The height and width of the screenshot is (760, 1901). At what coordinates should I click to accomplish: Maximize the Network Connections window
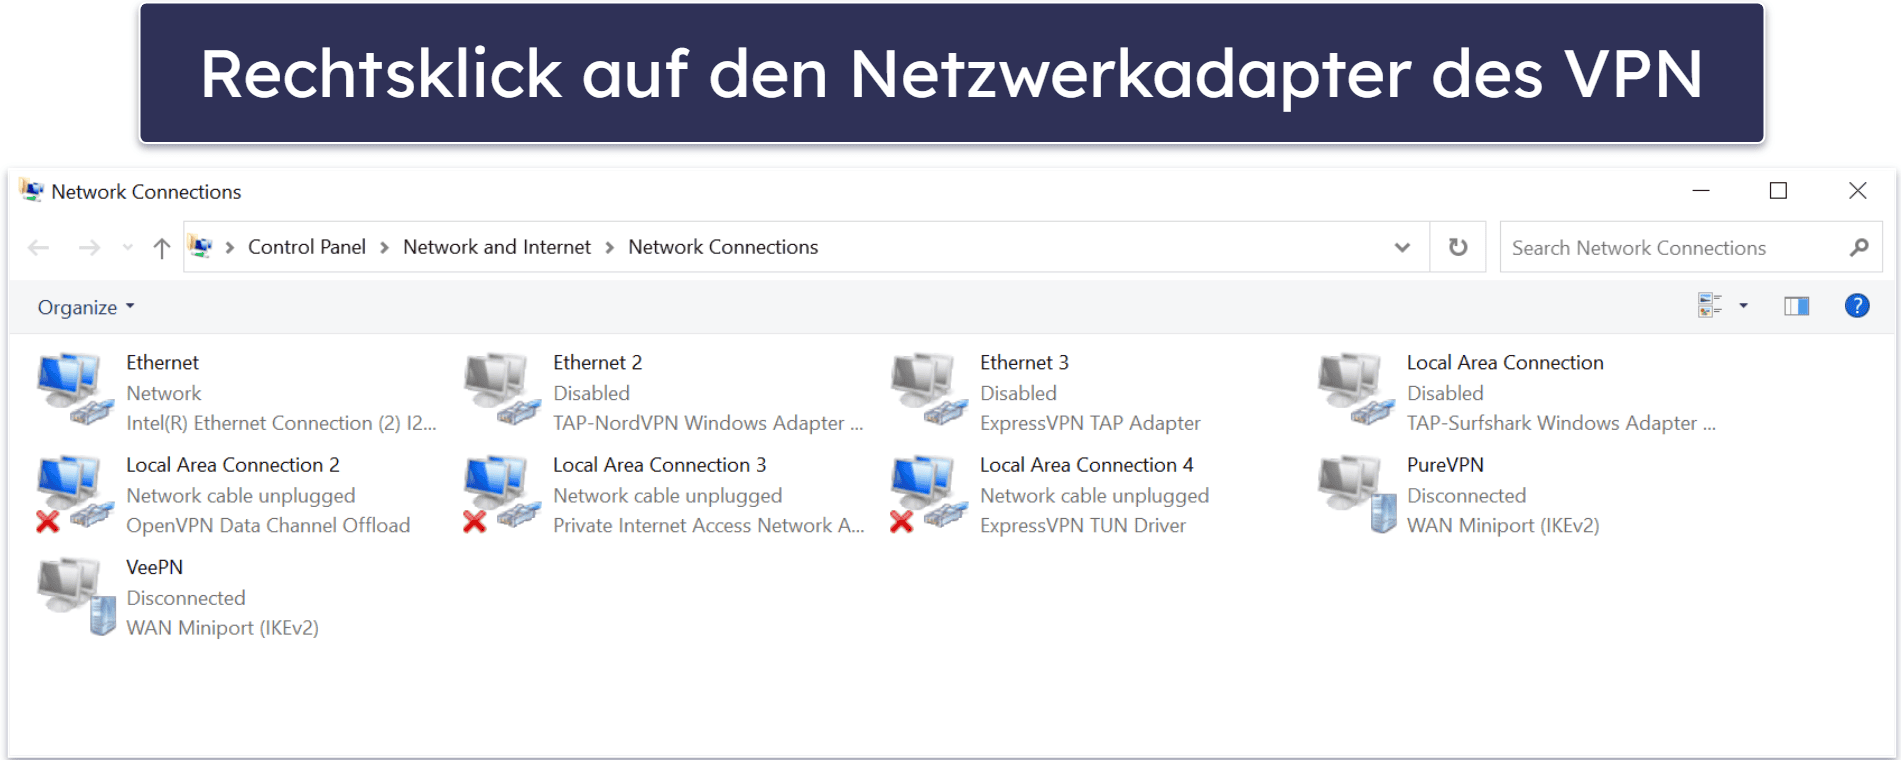coord(1778,190)
